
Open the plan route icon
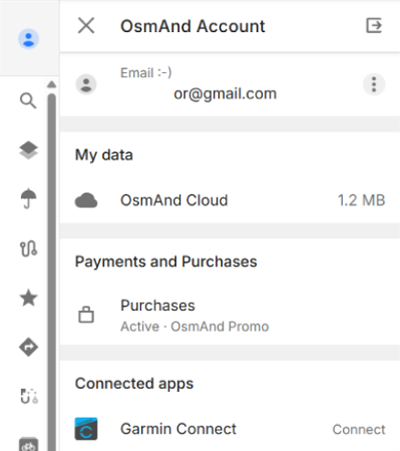pyautogui.click(x=29, y=396)
